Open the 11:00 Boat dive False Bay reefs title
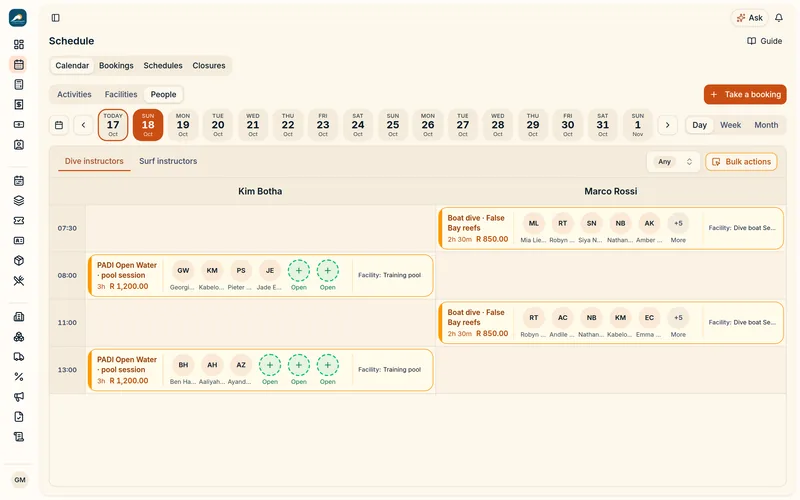This screenshot has width=800, height=500. (476, 317)
